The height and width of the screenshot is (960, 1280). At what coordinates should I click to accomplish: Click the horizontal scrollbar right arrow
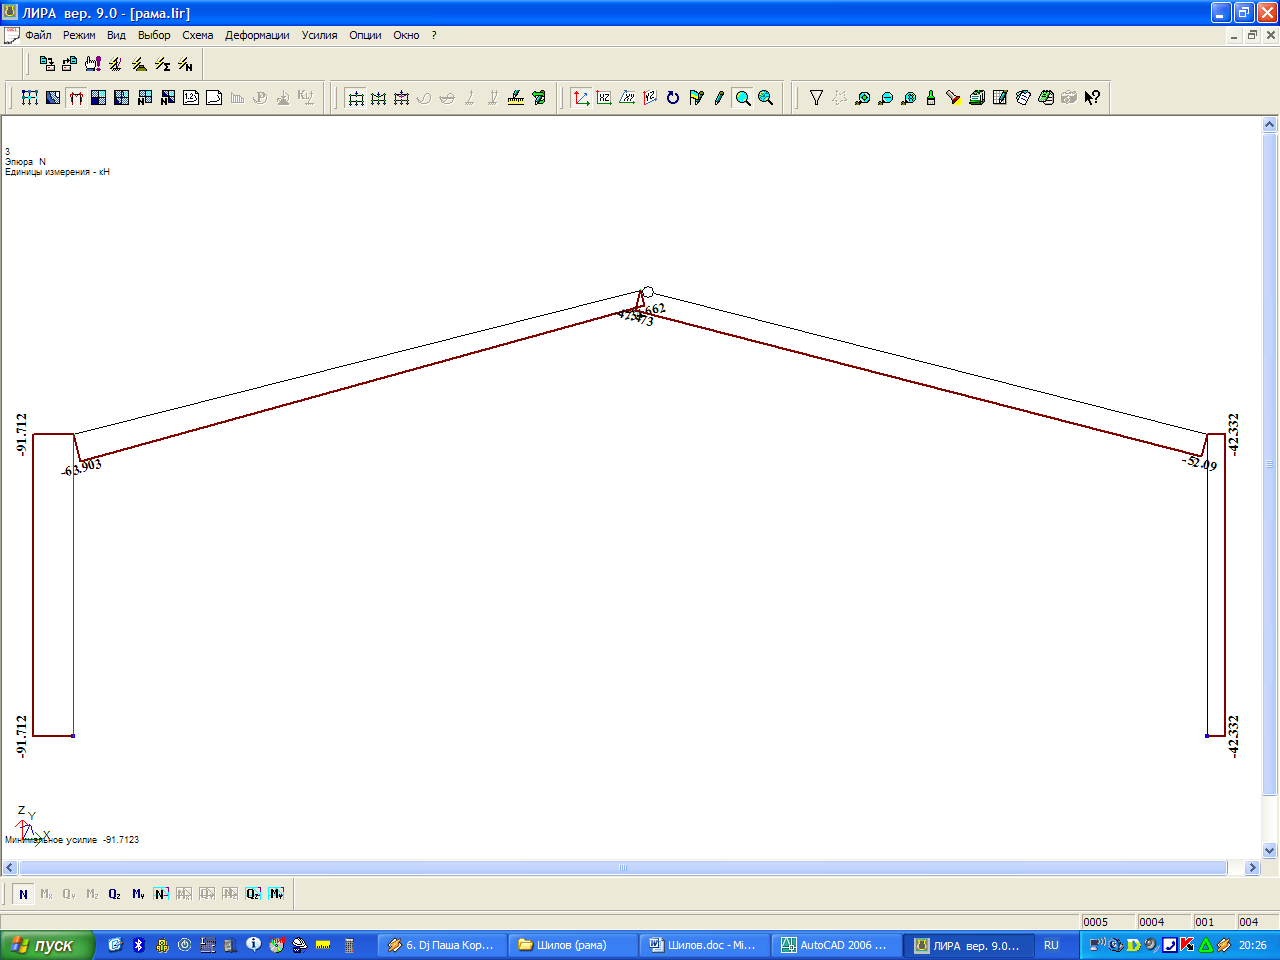pyautogui.click(x=1252, y=868)
